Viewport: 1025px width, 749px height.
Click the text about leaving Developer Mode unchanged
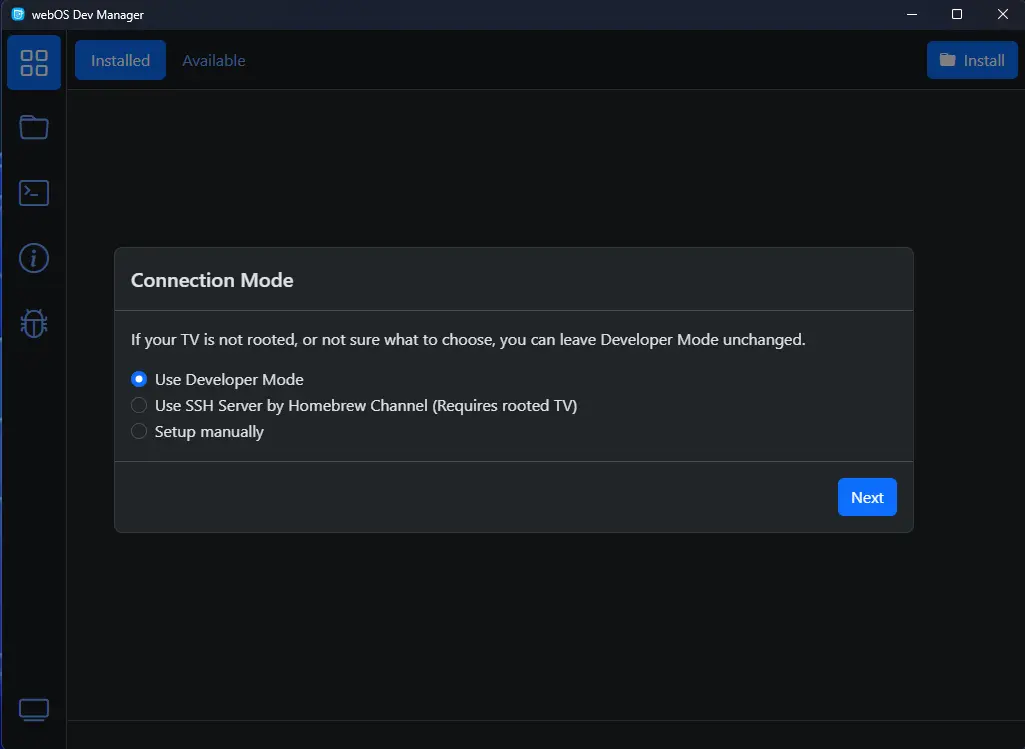click(x=468, y=340)
